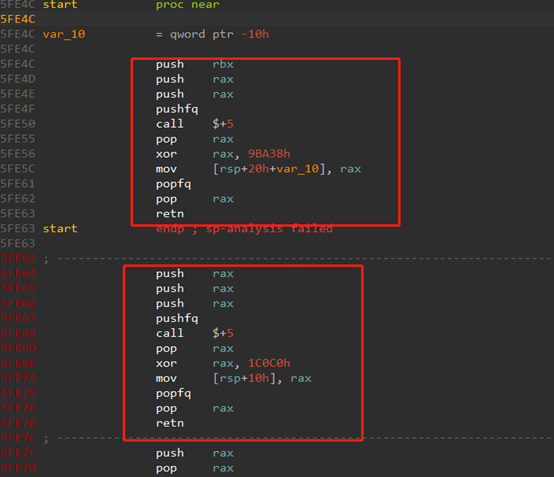Click address 5FE65 in the listing
The width and height of the screenshot is (554, 477).
18,289
